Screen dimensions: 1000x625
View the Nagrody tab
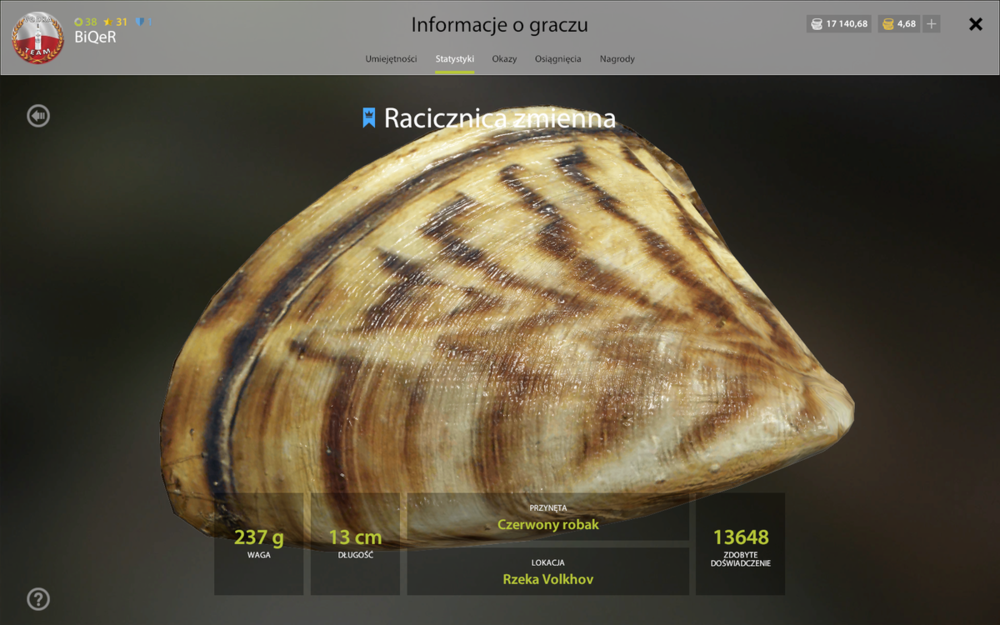click(x=617, y=59)
